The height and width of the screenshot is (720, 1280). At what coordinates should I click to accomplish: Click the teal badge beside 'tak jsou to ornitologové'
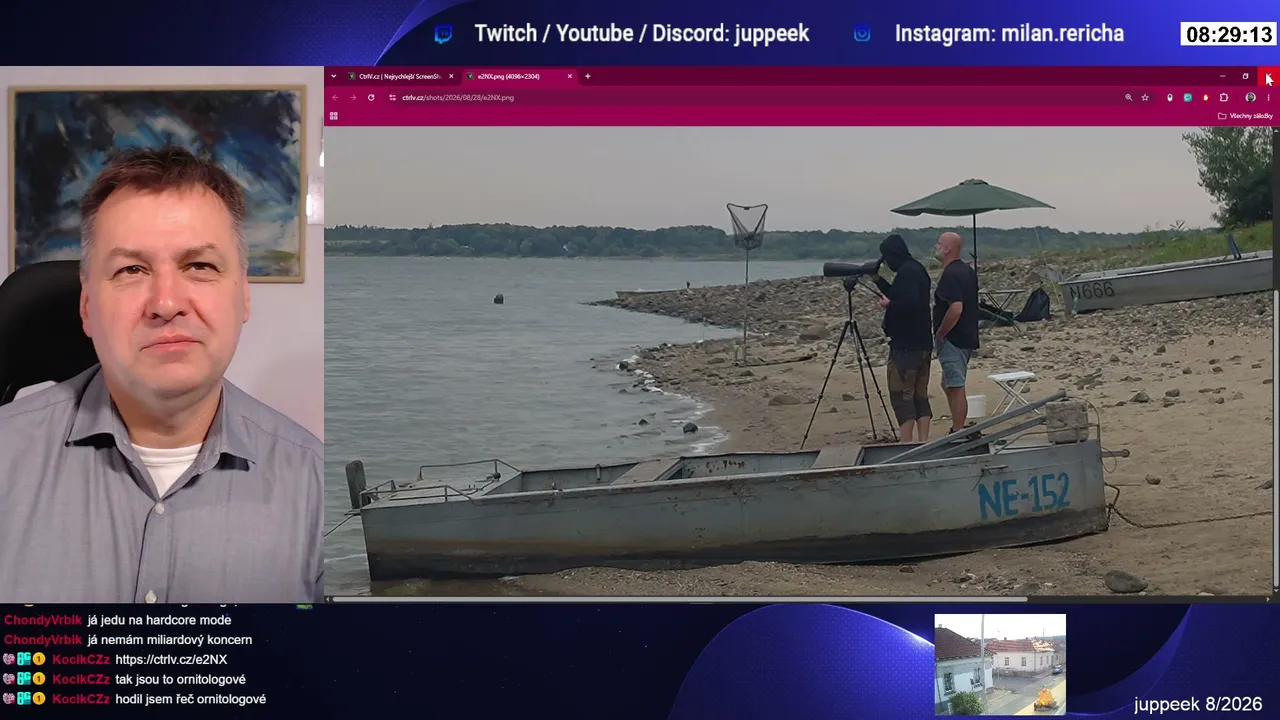pos(24,680)
